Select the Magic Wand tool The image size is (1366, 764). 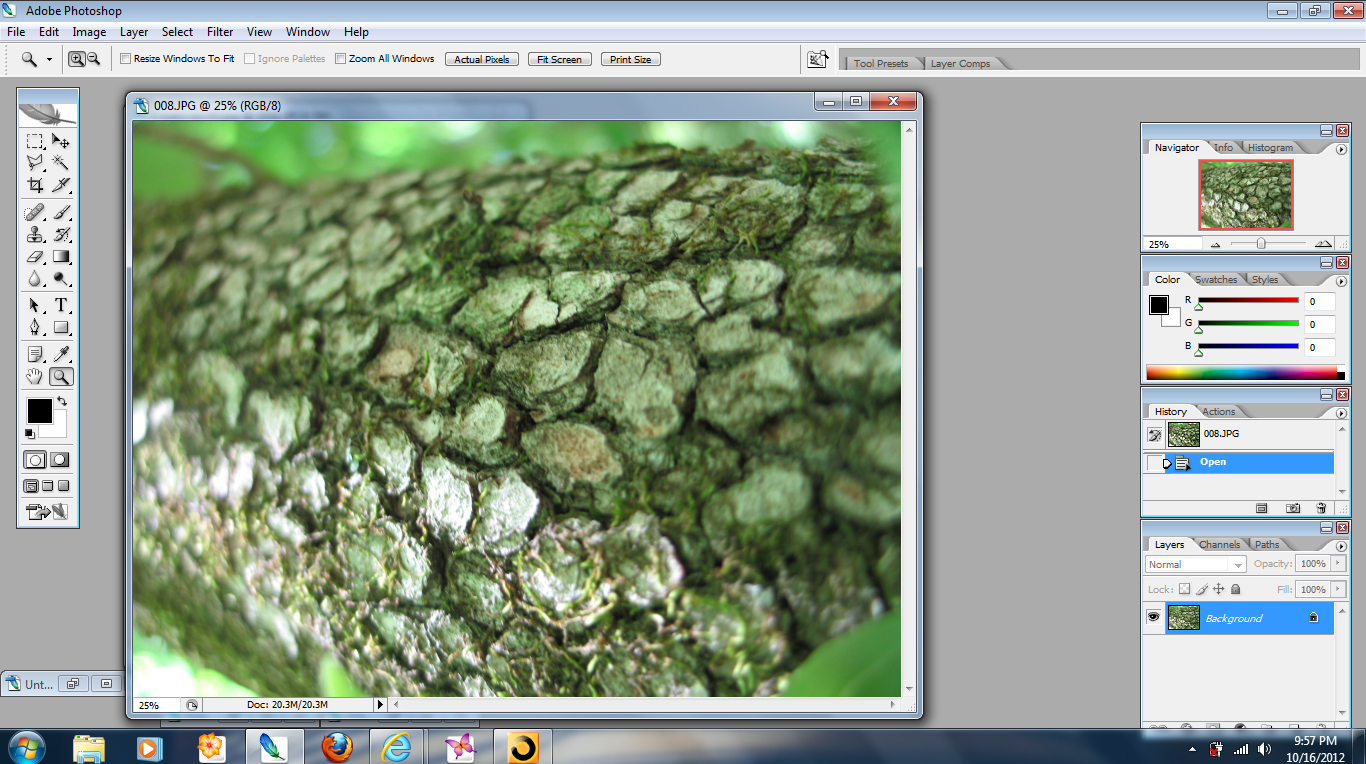[x=61, y=162]
